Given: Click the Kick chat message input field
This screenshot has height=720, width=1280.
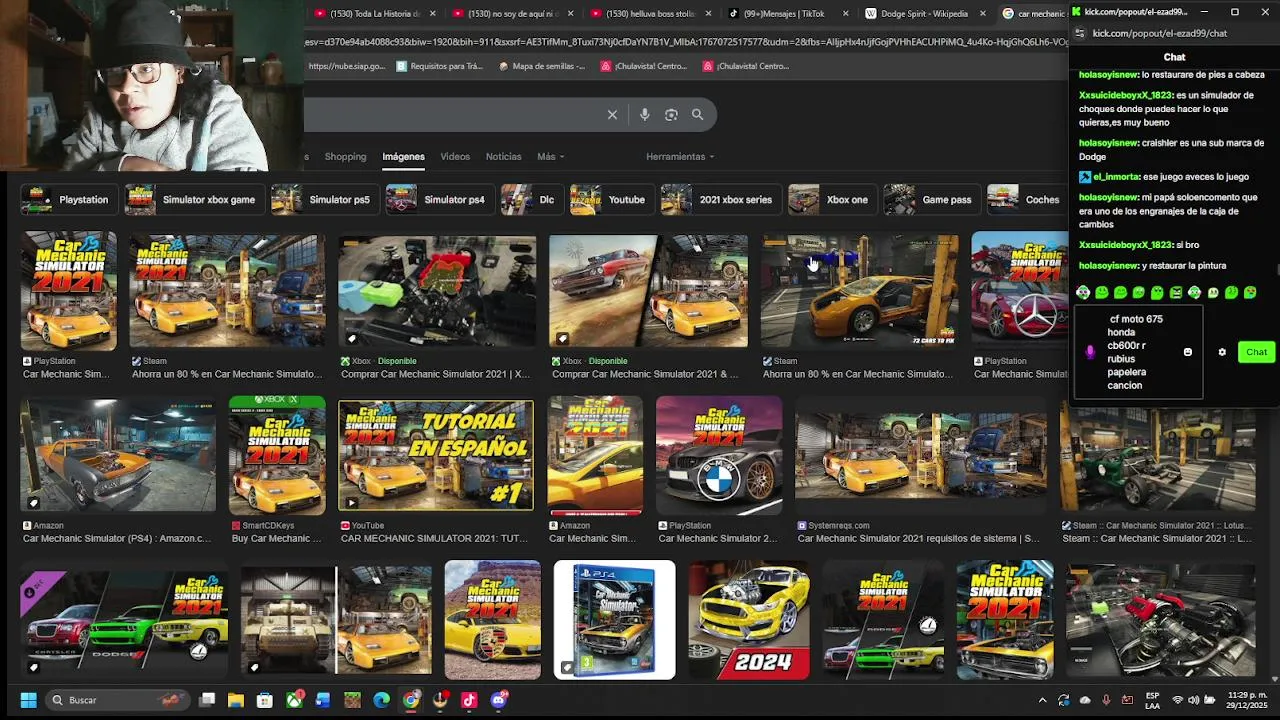Looking at the screenshot, I should pos(1138,352).
